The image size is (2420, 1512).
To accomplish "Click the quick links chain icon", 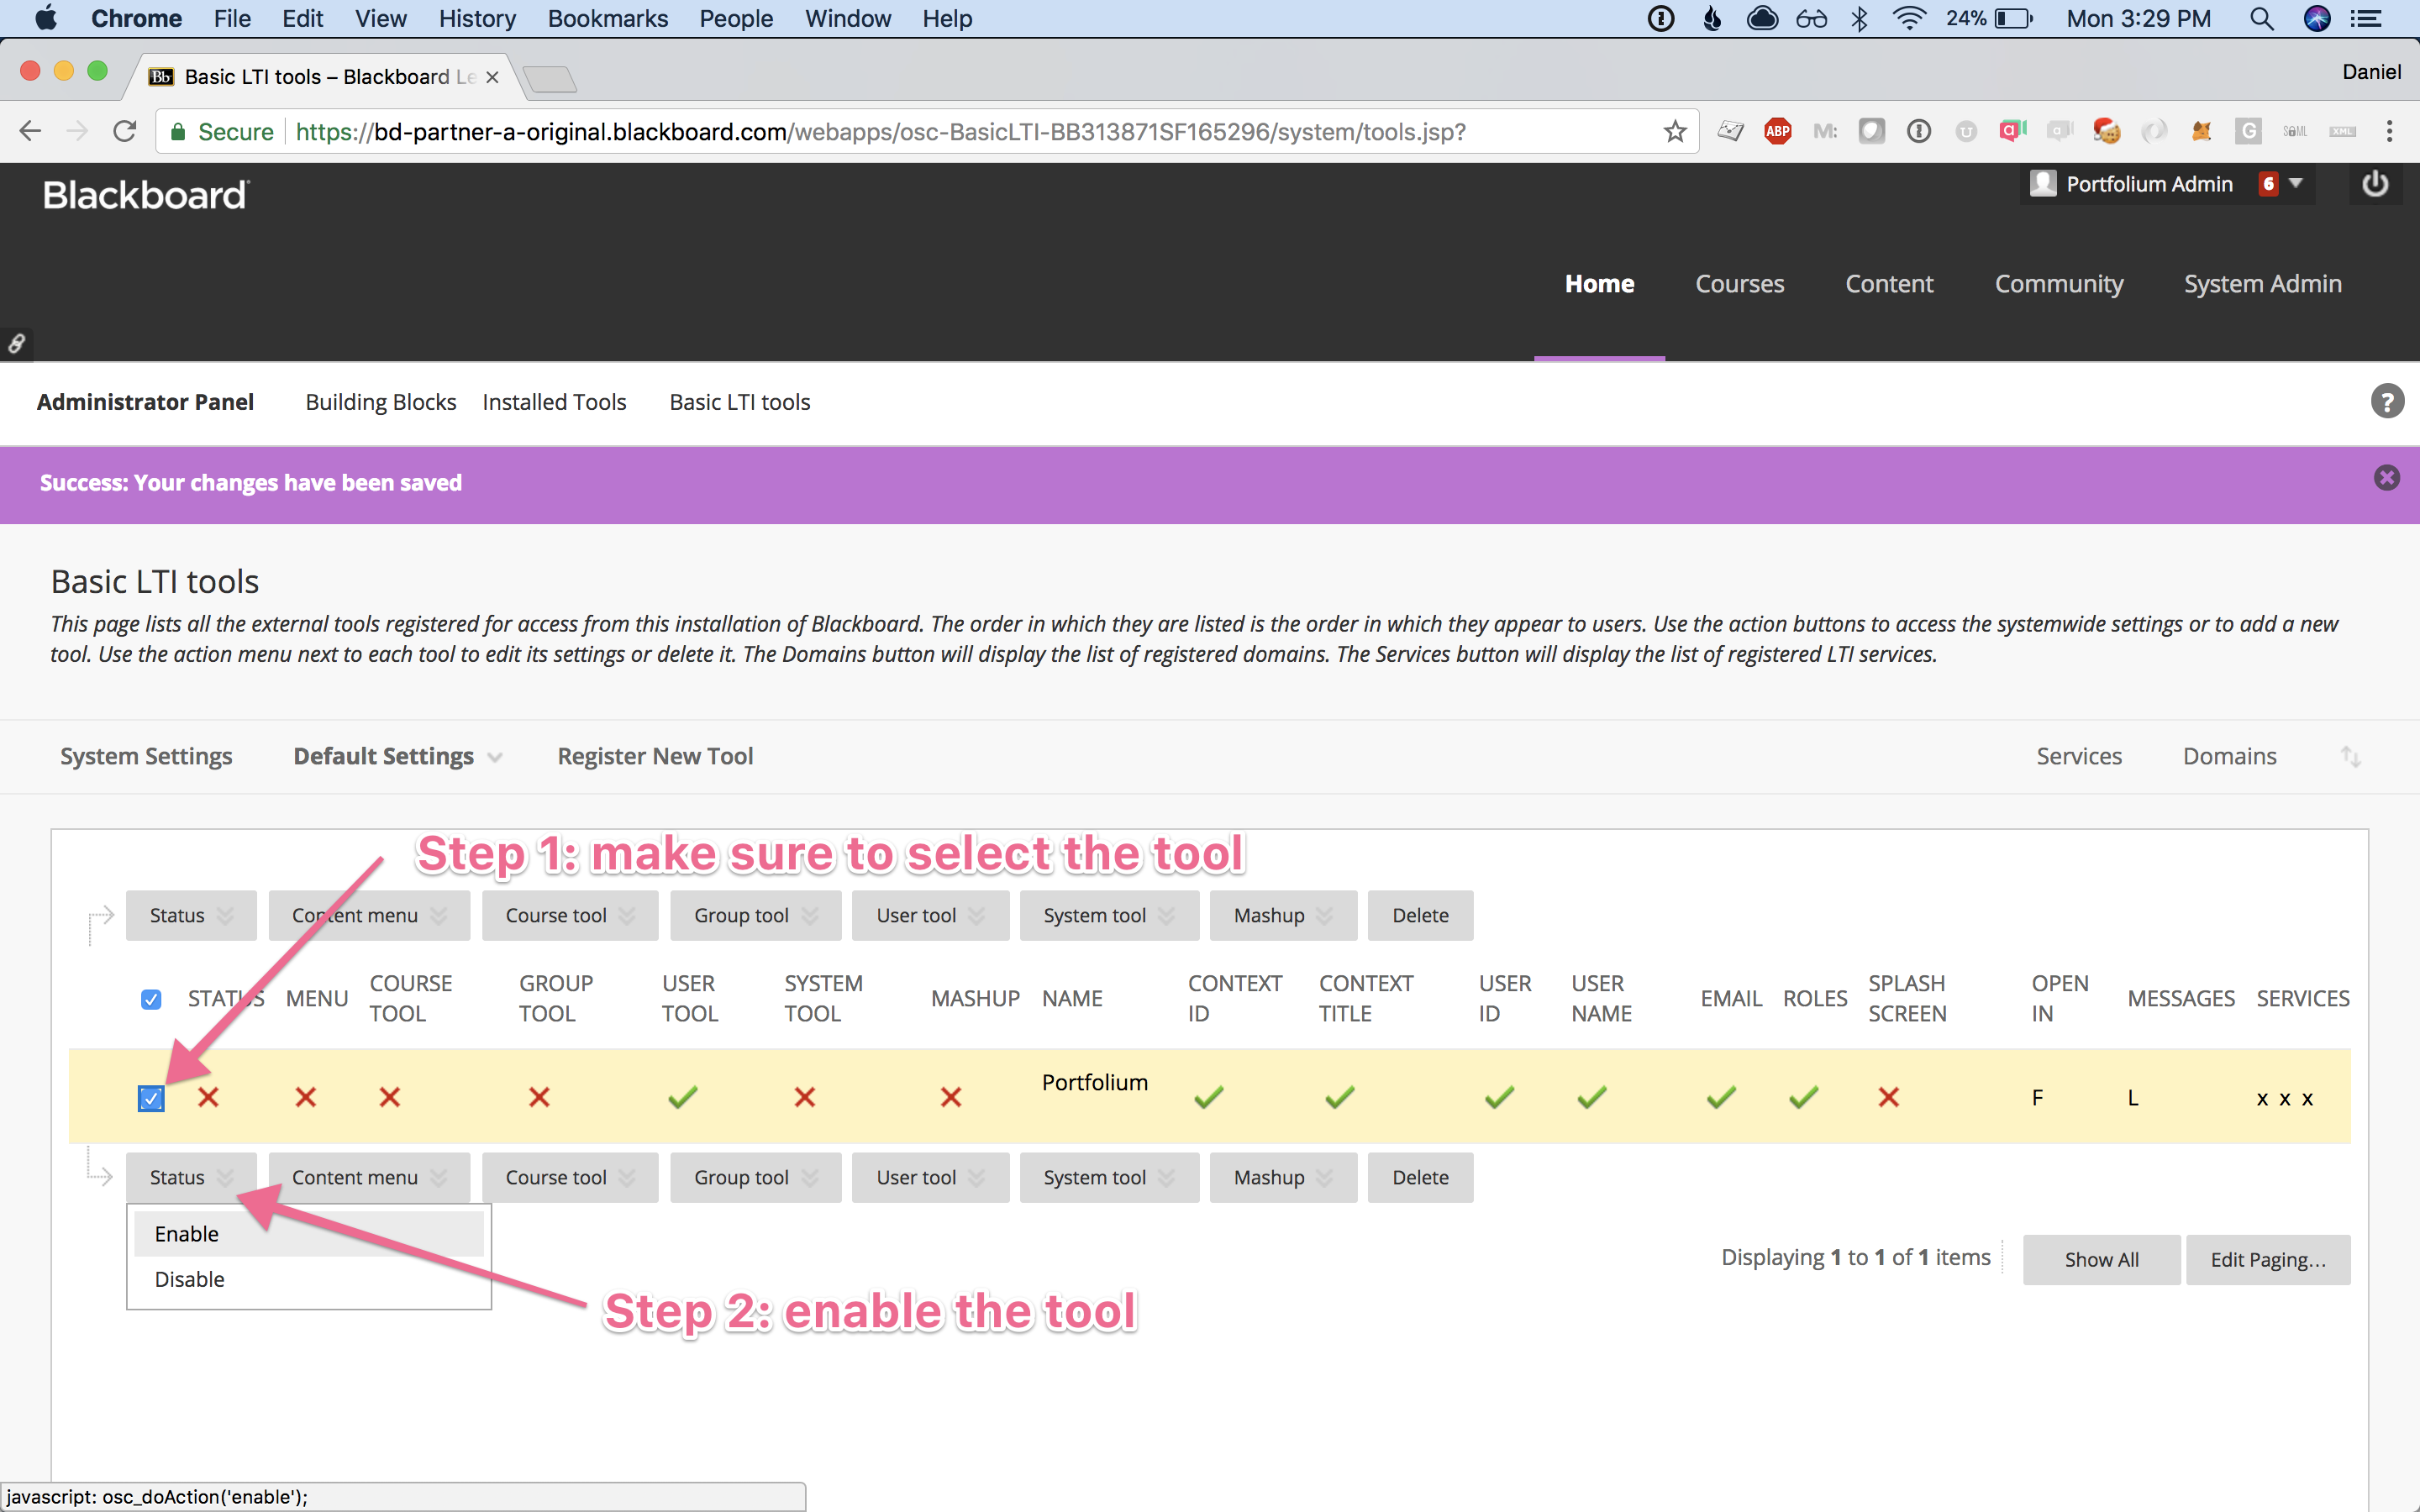I will 16,344.
